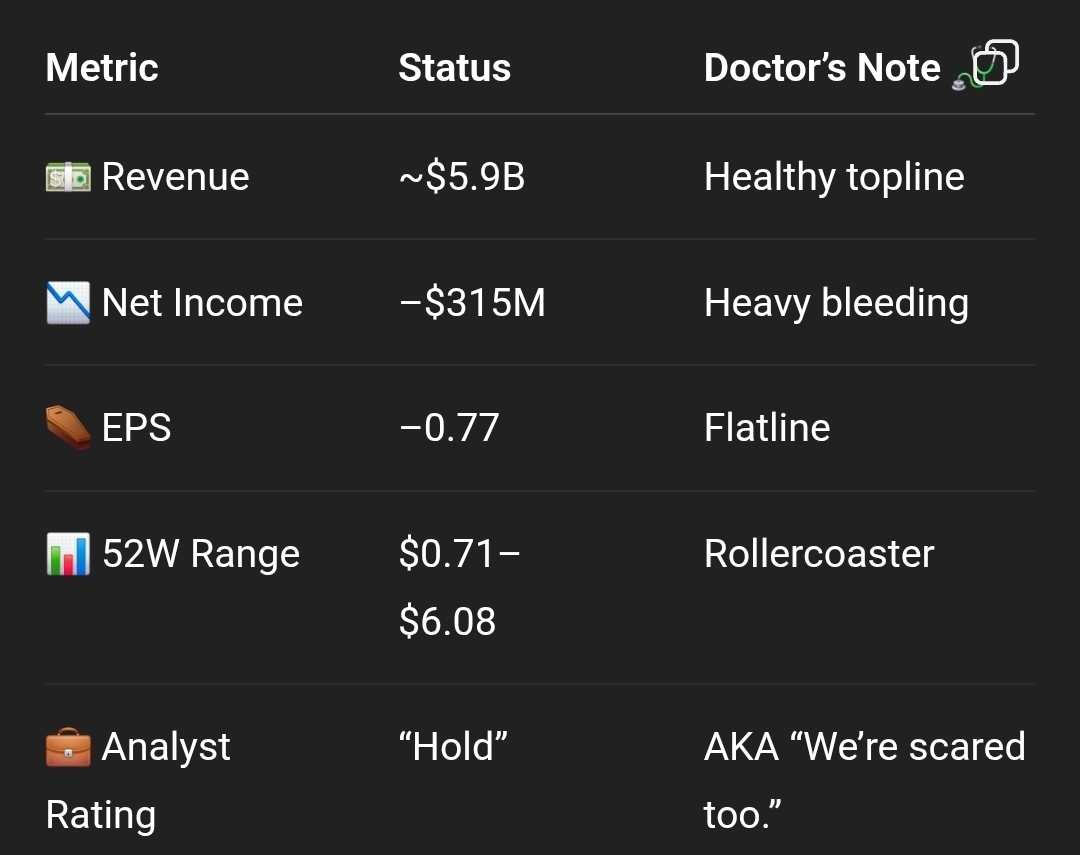The height and width of the screenshot is (855, 1080).
Task: Click the "Rollercoaster" note text
Action: coord(819,554)
